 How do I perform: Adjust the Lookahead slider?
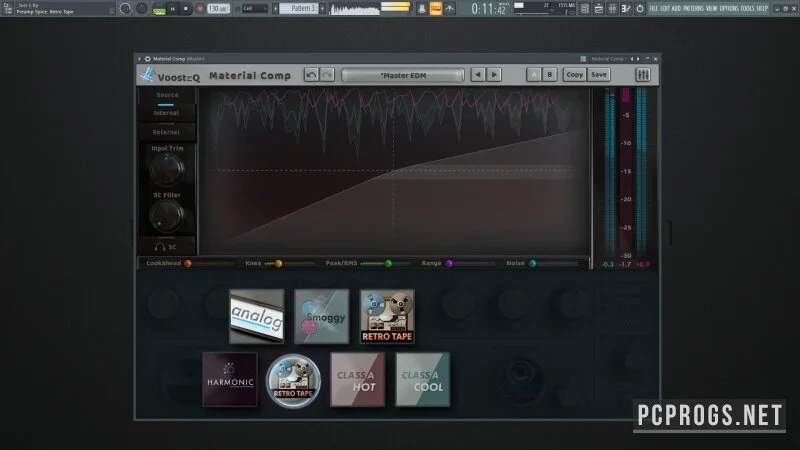point(210,264)
